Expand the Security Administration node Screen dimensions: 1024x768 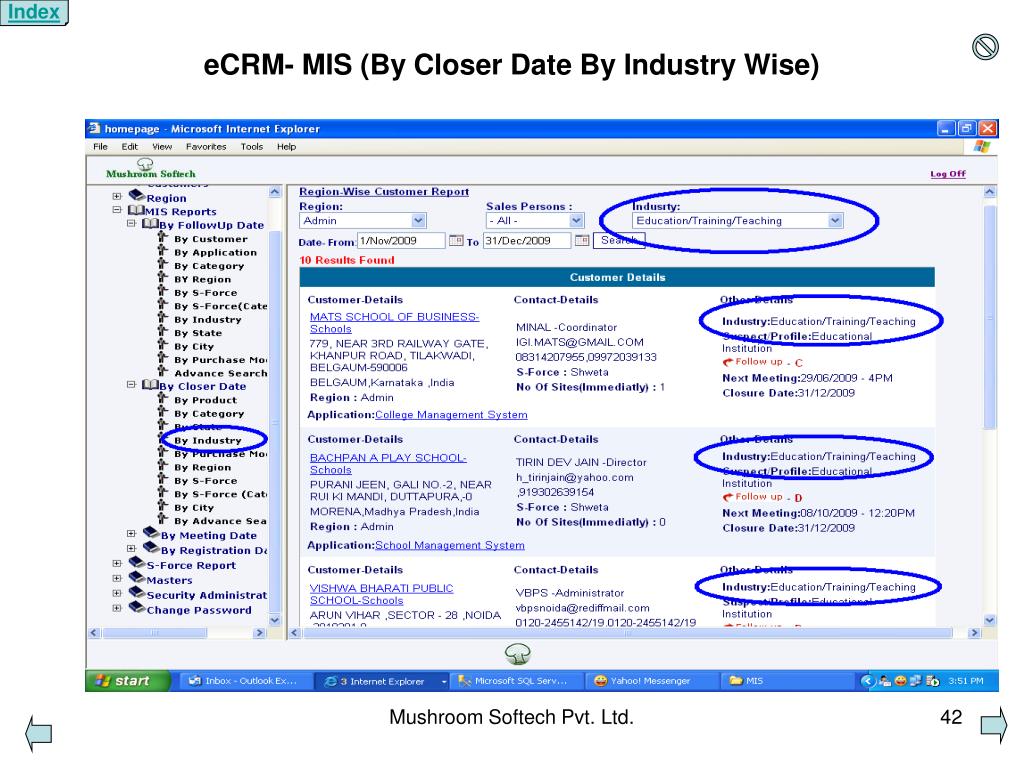click(116, 594)
